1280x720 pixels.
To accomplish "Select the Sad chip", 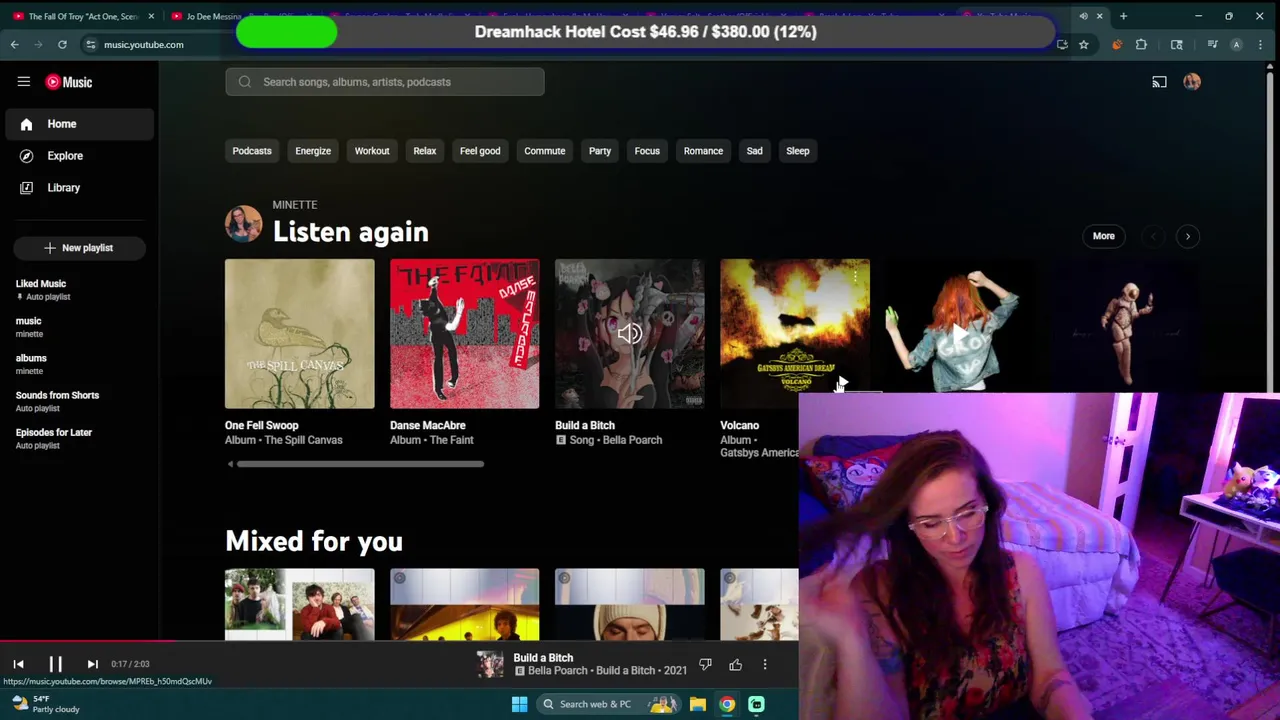I will point(754,151).
